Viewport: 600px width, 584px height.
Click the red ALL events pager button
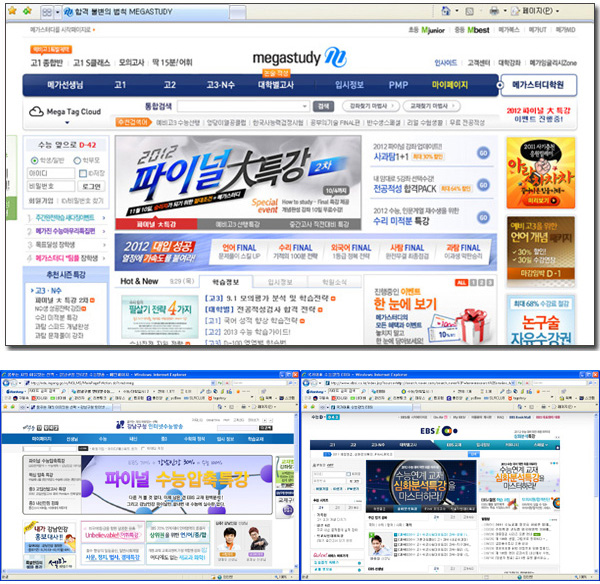point(461,282)
